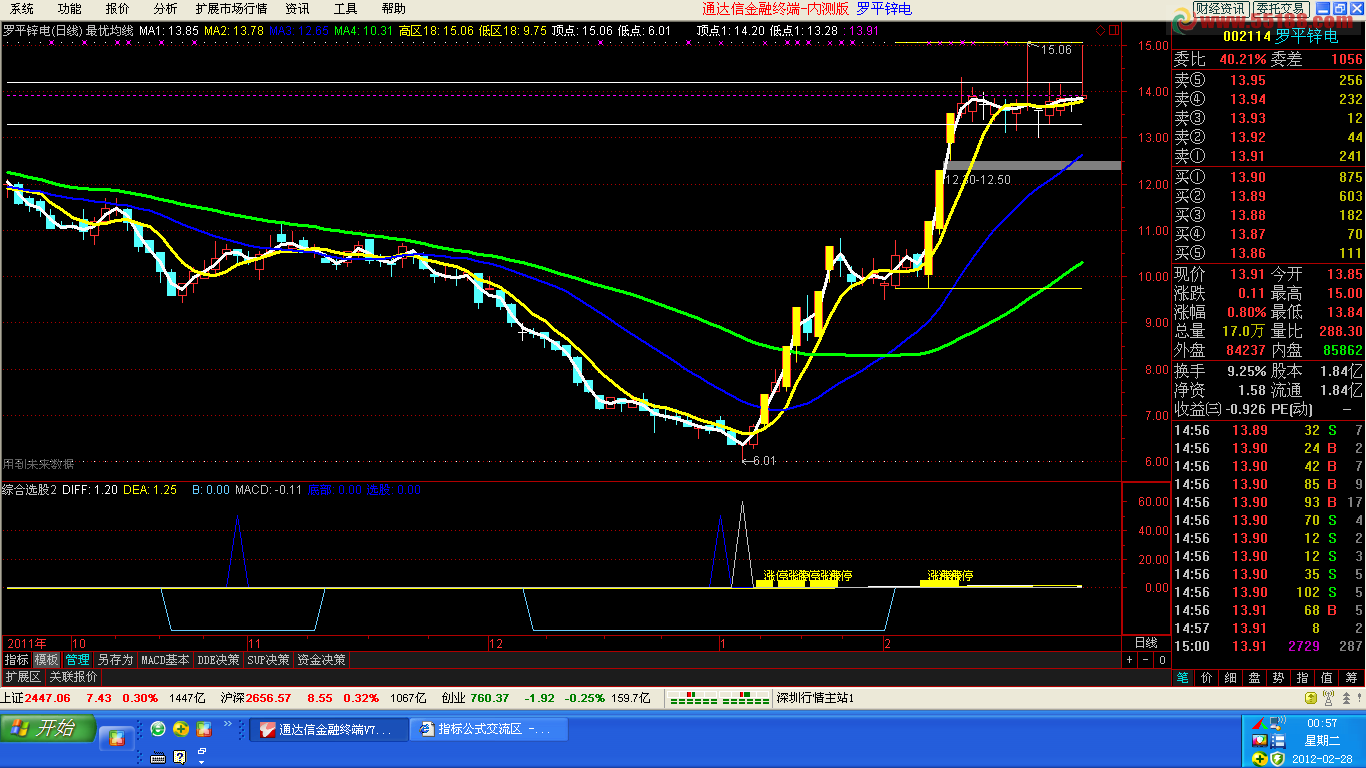Click the 0 reset button under the chart

pyautogui.click(x=1162, y=660)
